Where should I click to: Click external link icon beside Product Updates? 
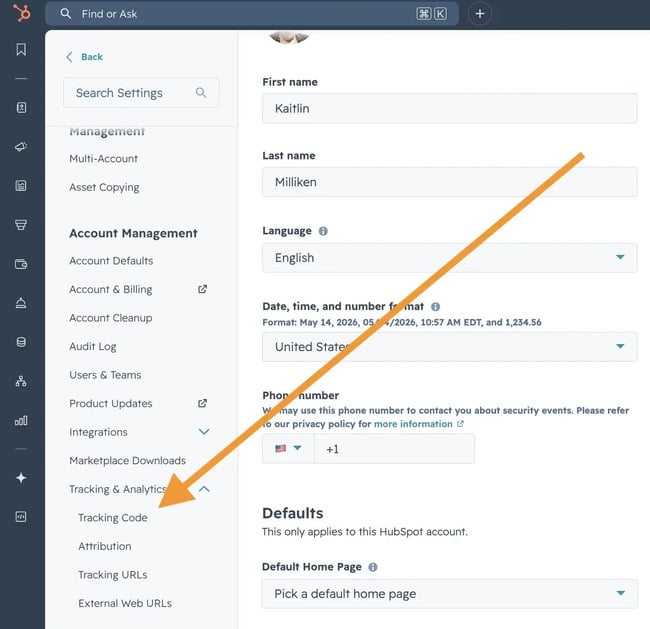coord(202,403)
